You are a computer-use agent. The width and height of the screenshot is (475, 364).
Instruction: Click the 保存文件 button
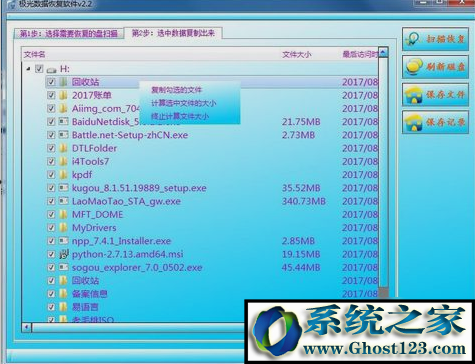click(x=435, y=95)
